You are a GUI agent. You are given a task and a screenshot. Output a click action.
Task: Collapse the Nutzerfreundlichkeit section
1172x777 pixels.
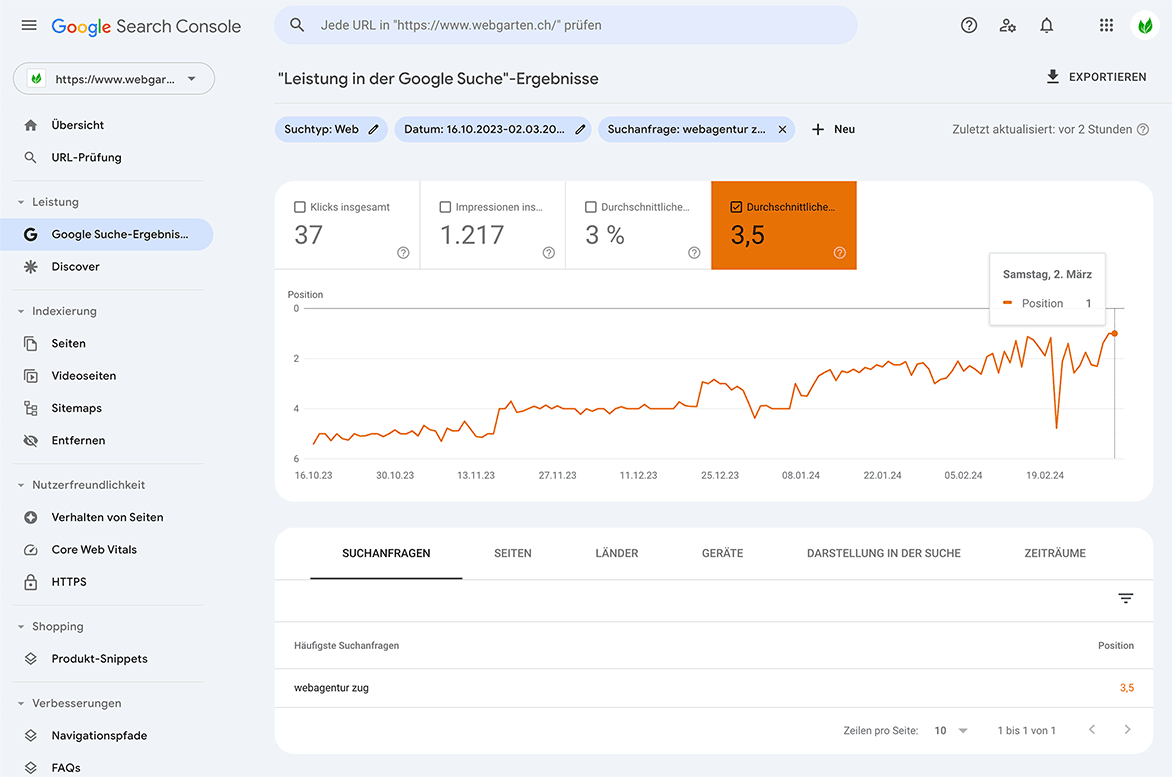pyautogui.click(x=21, y=485)
